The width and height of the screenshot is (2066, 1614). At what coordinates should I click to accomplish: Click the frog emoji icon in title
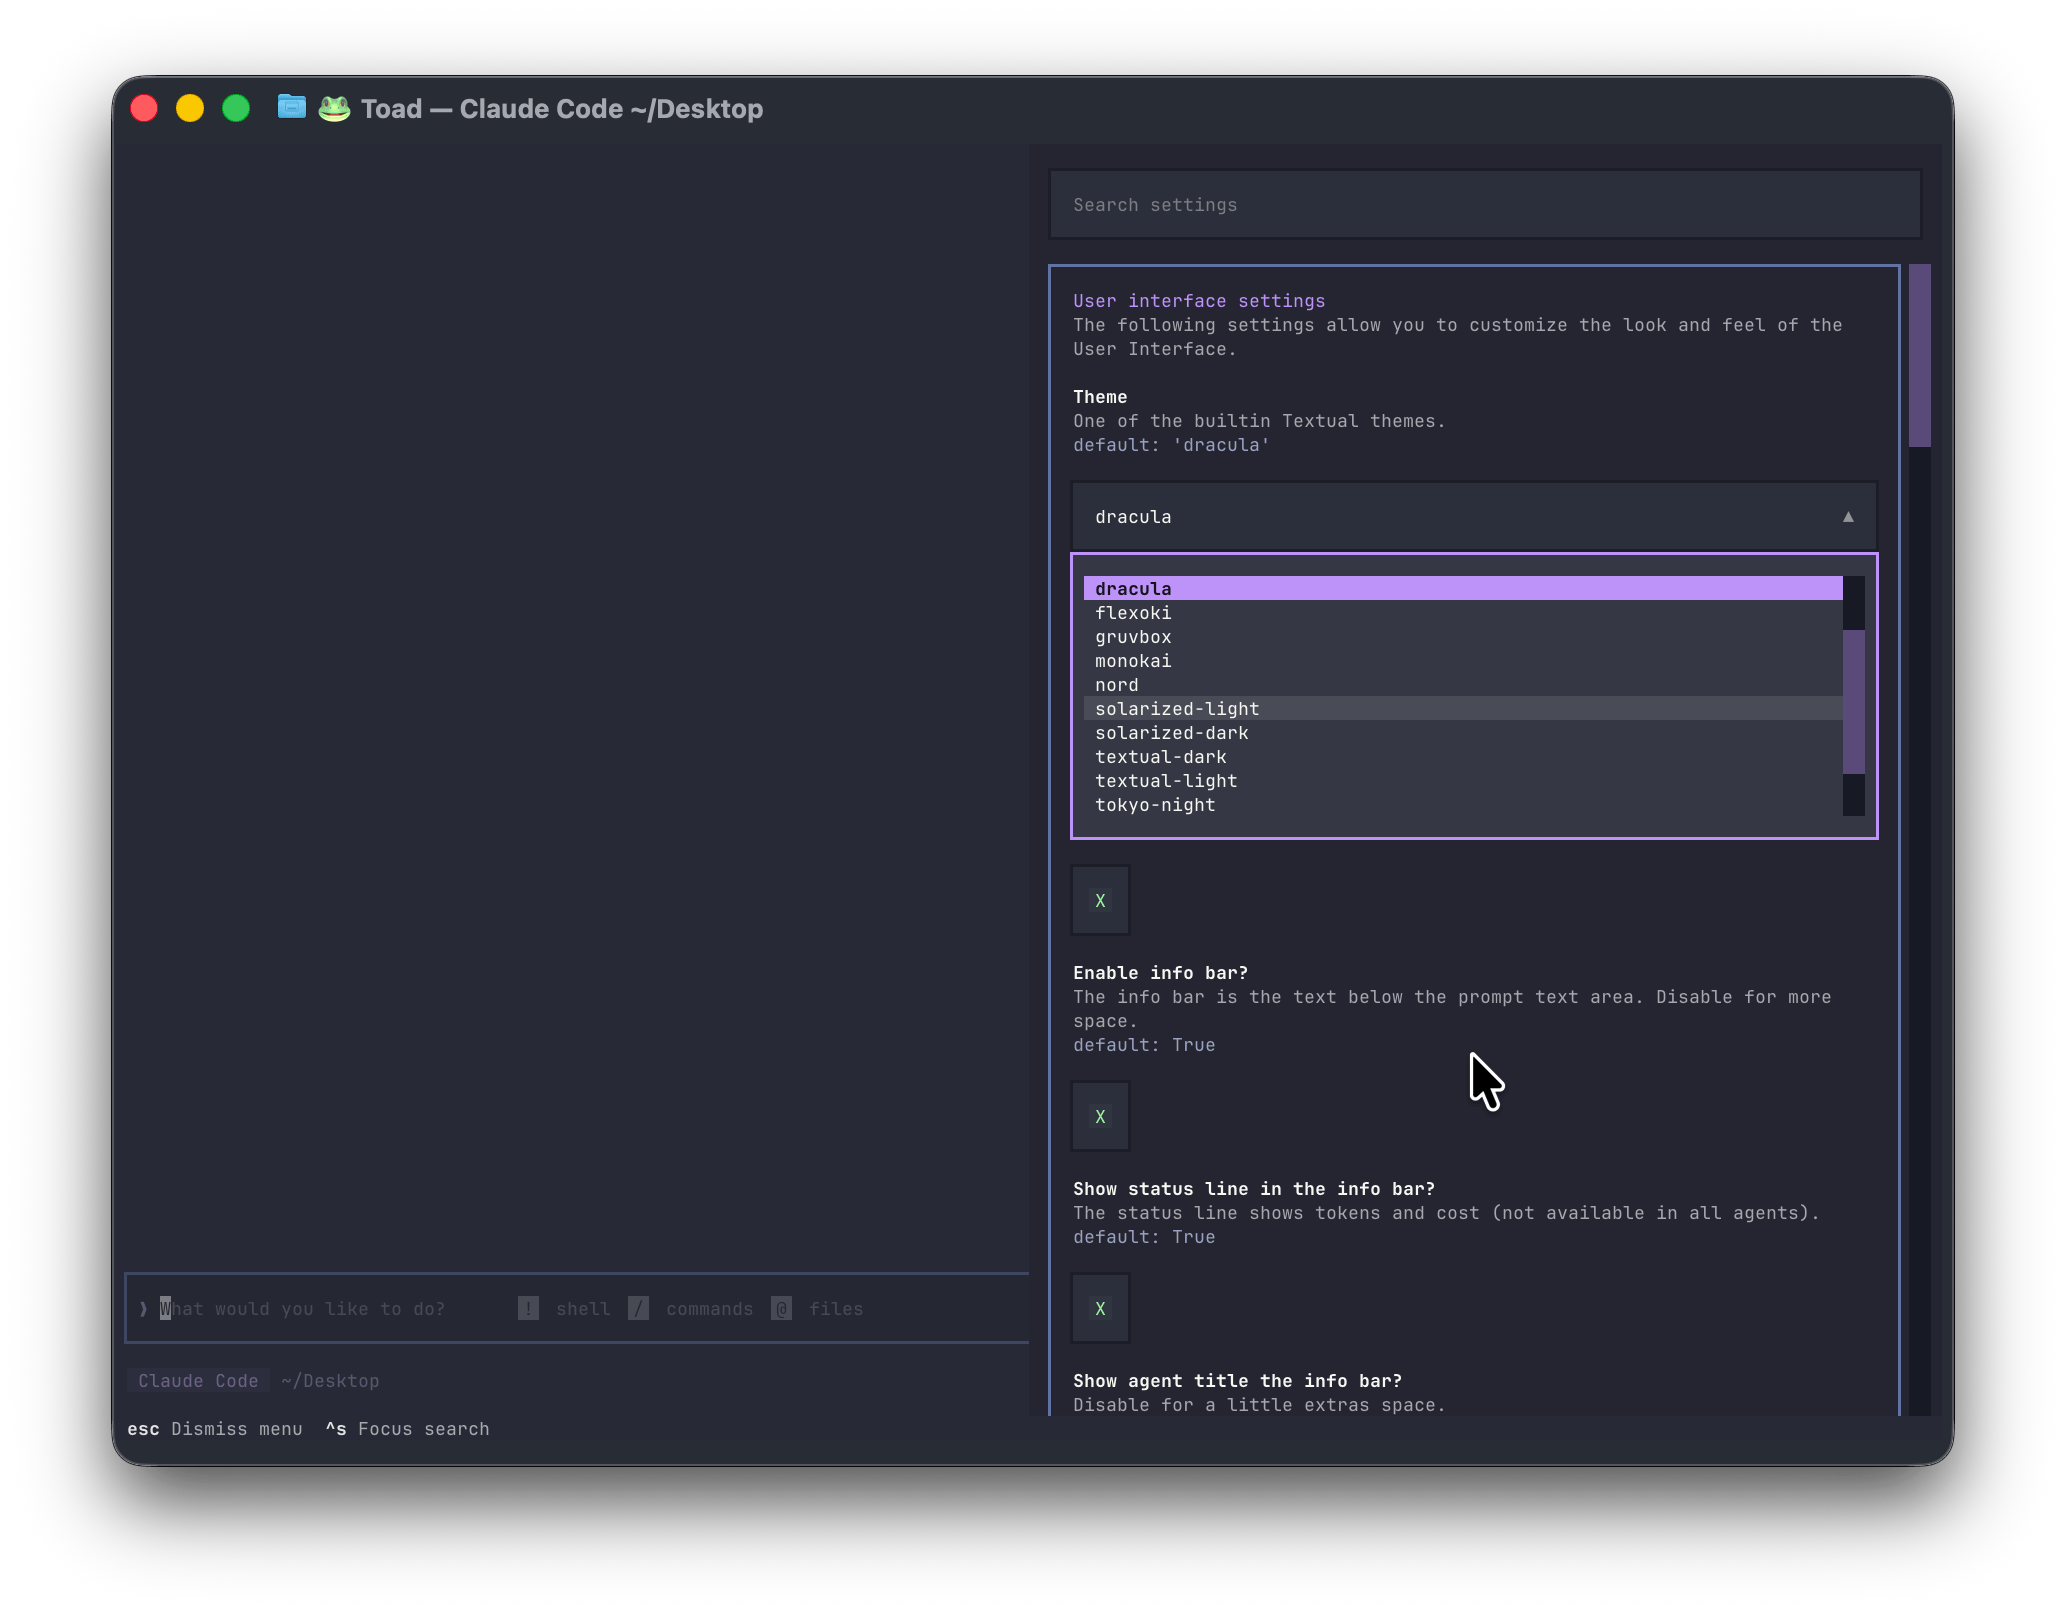point(334,108)
